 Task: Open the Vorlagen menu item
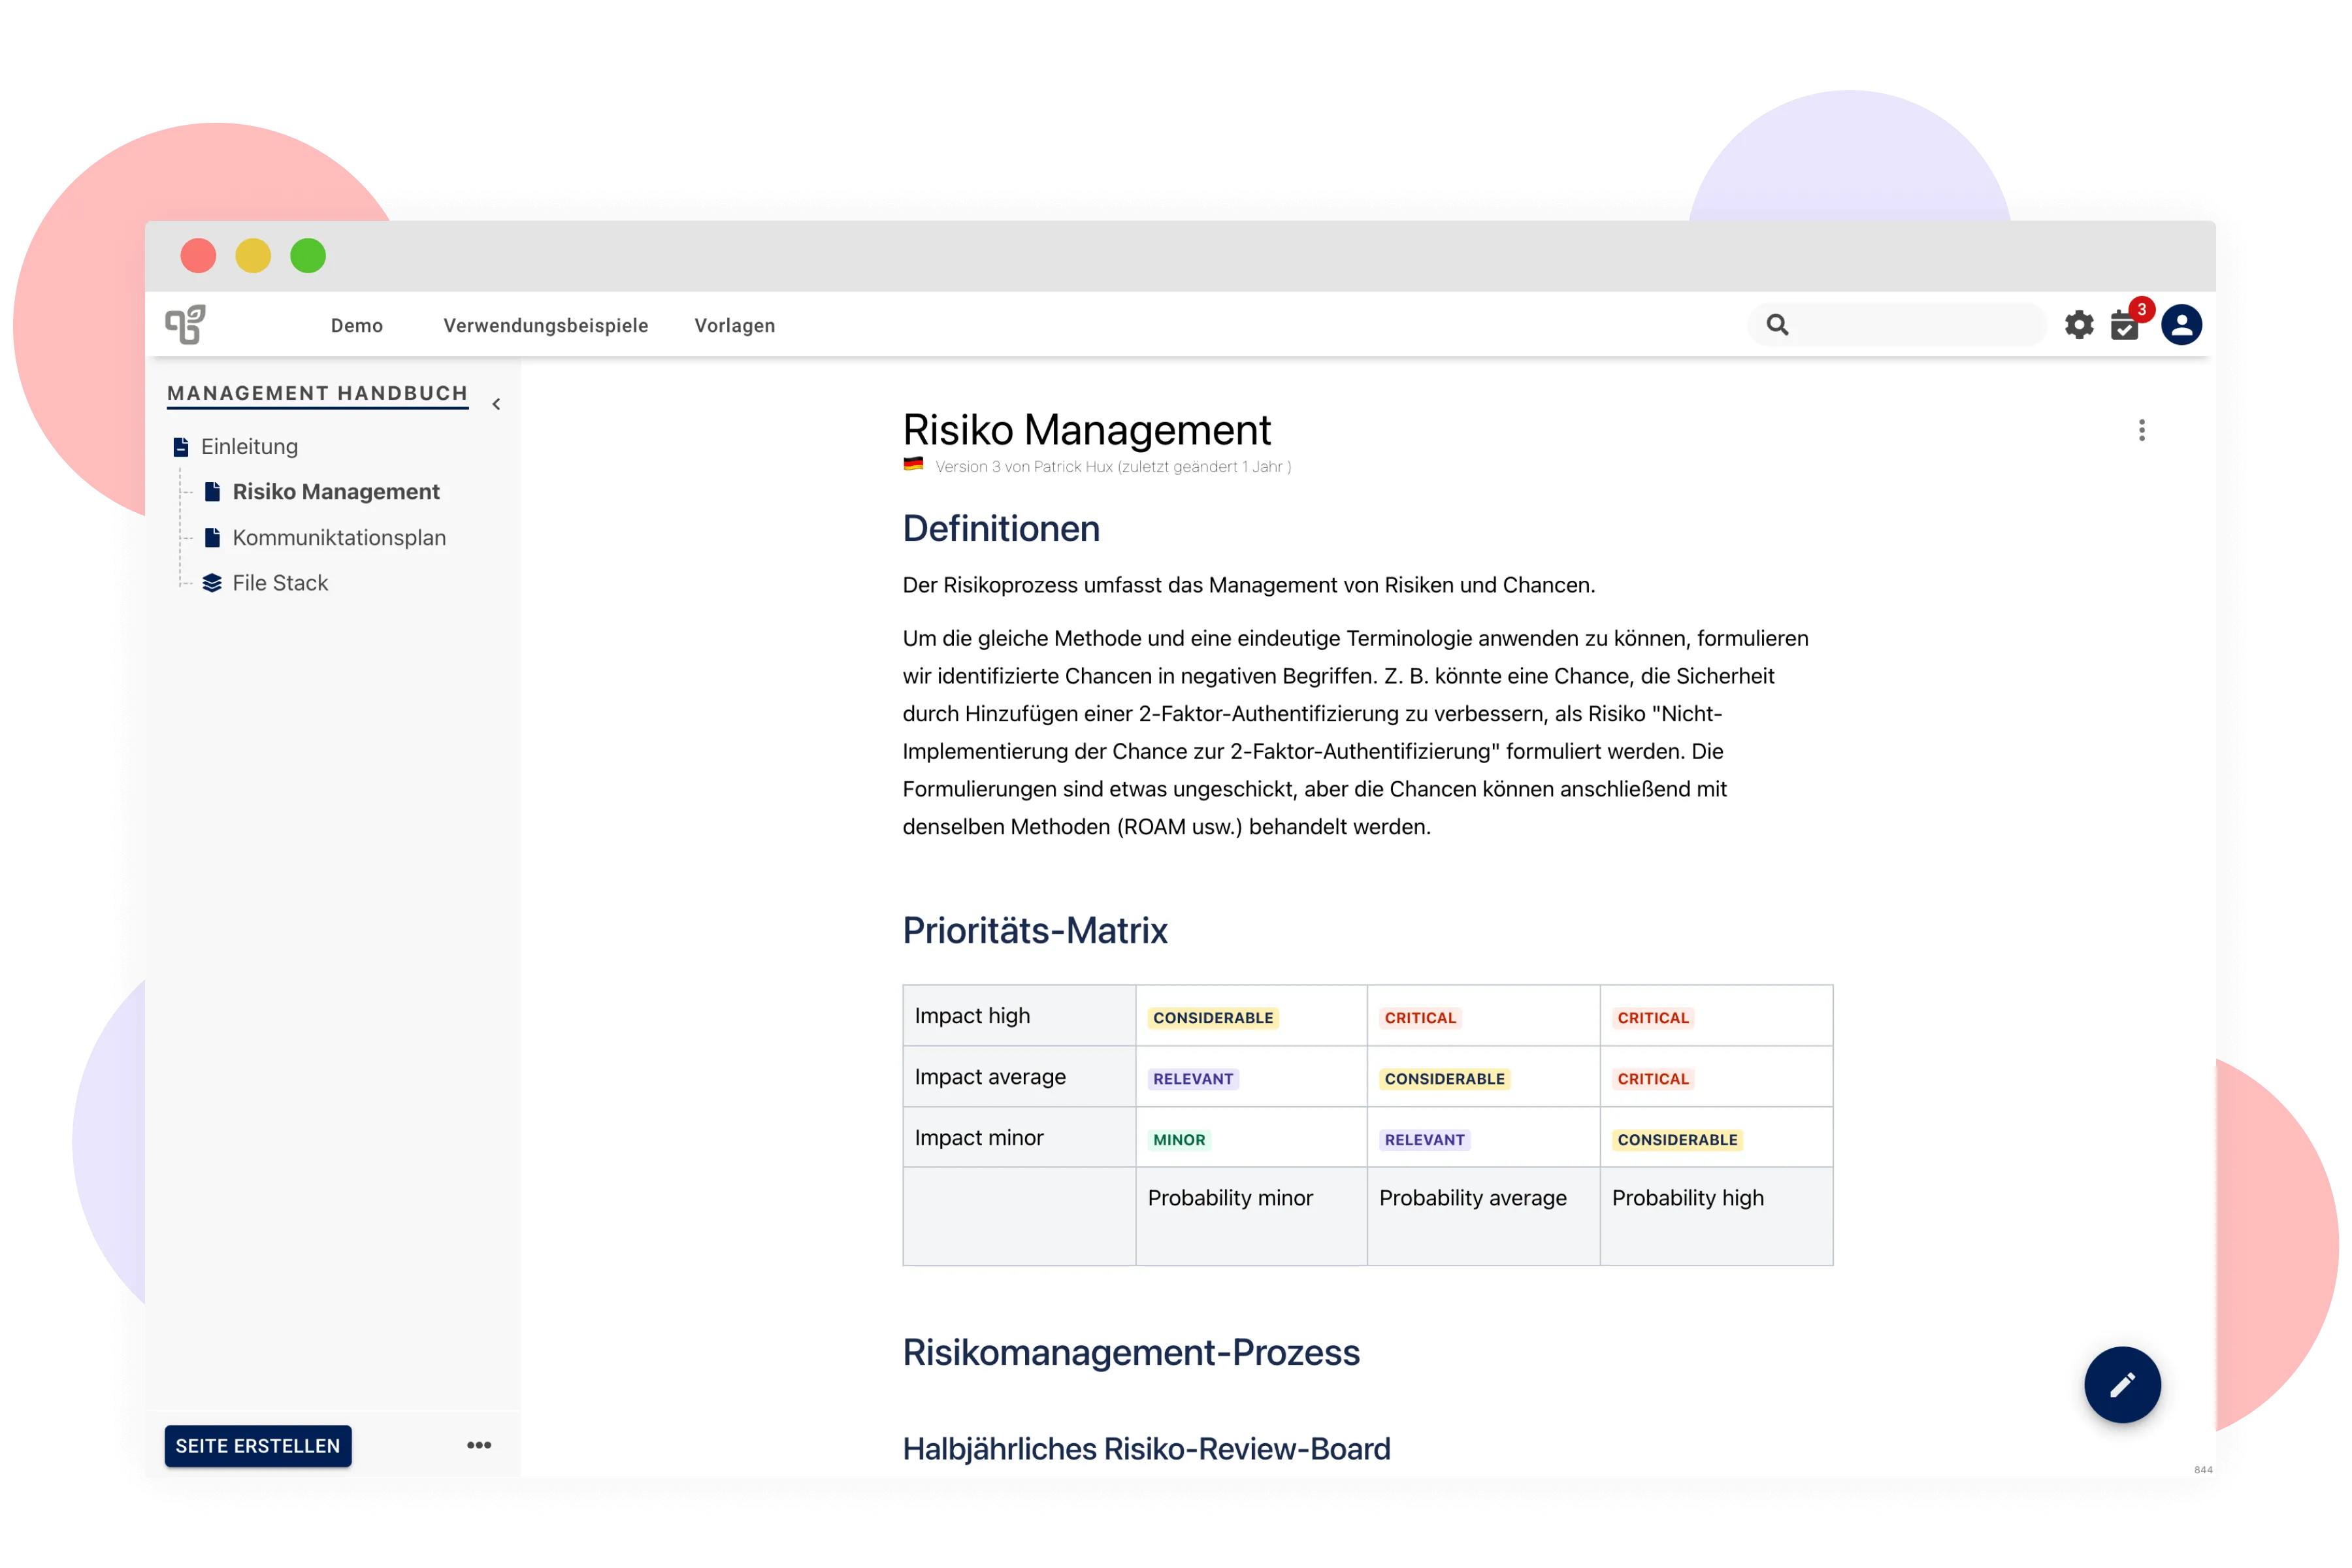click(734, 326)
